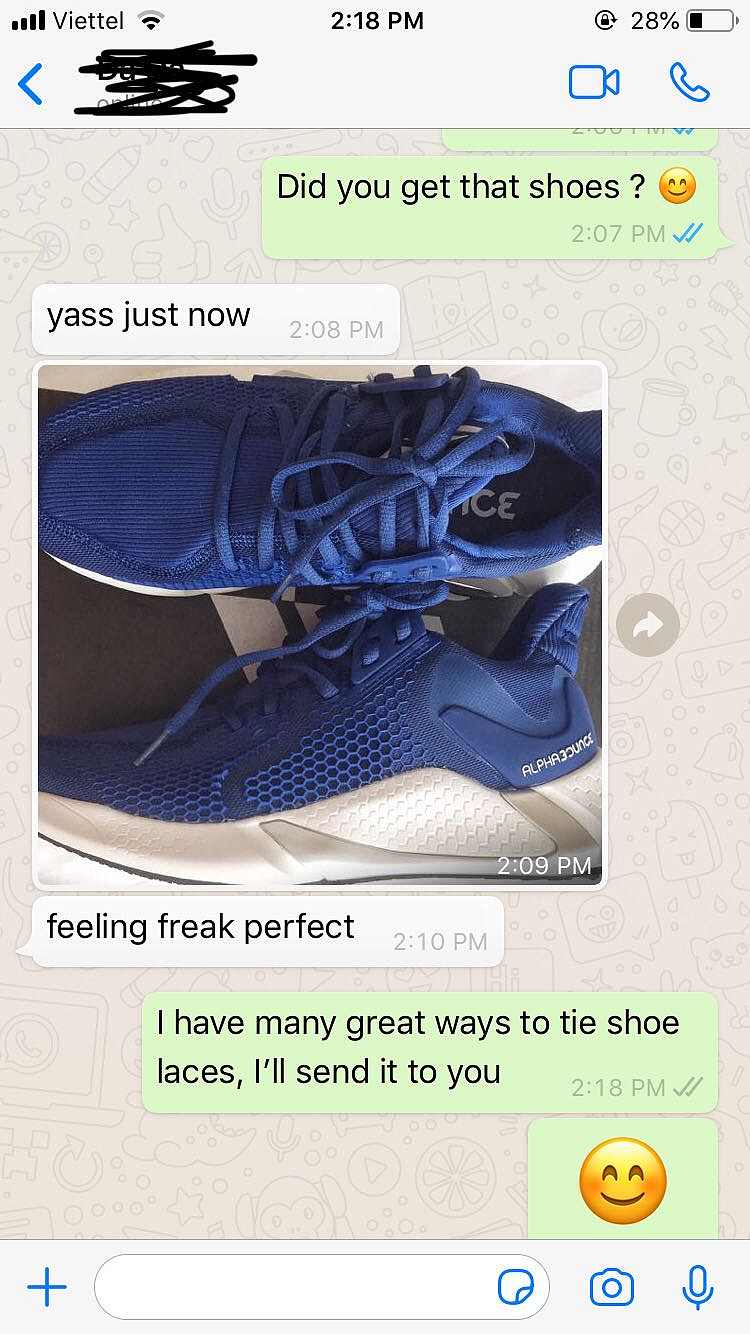Record a voice message with microphone
The image size is (750, 1334).
(x=697, y=1287)
